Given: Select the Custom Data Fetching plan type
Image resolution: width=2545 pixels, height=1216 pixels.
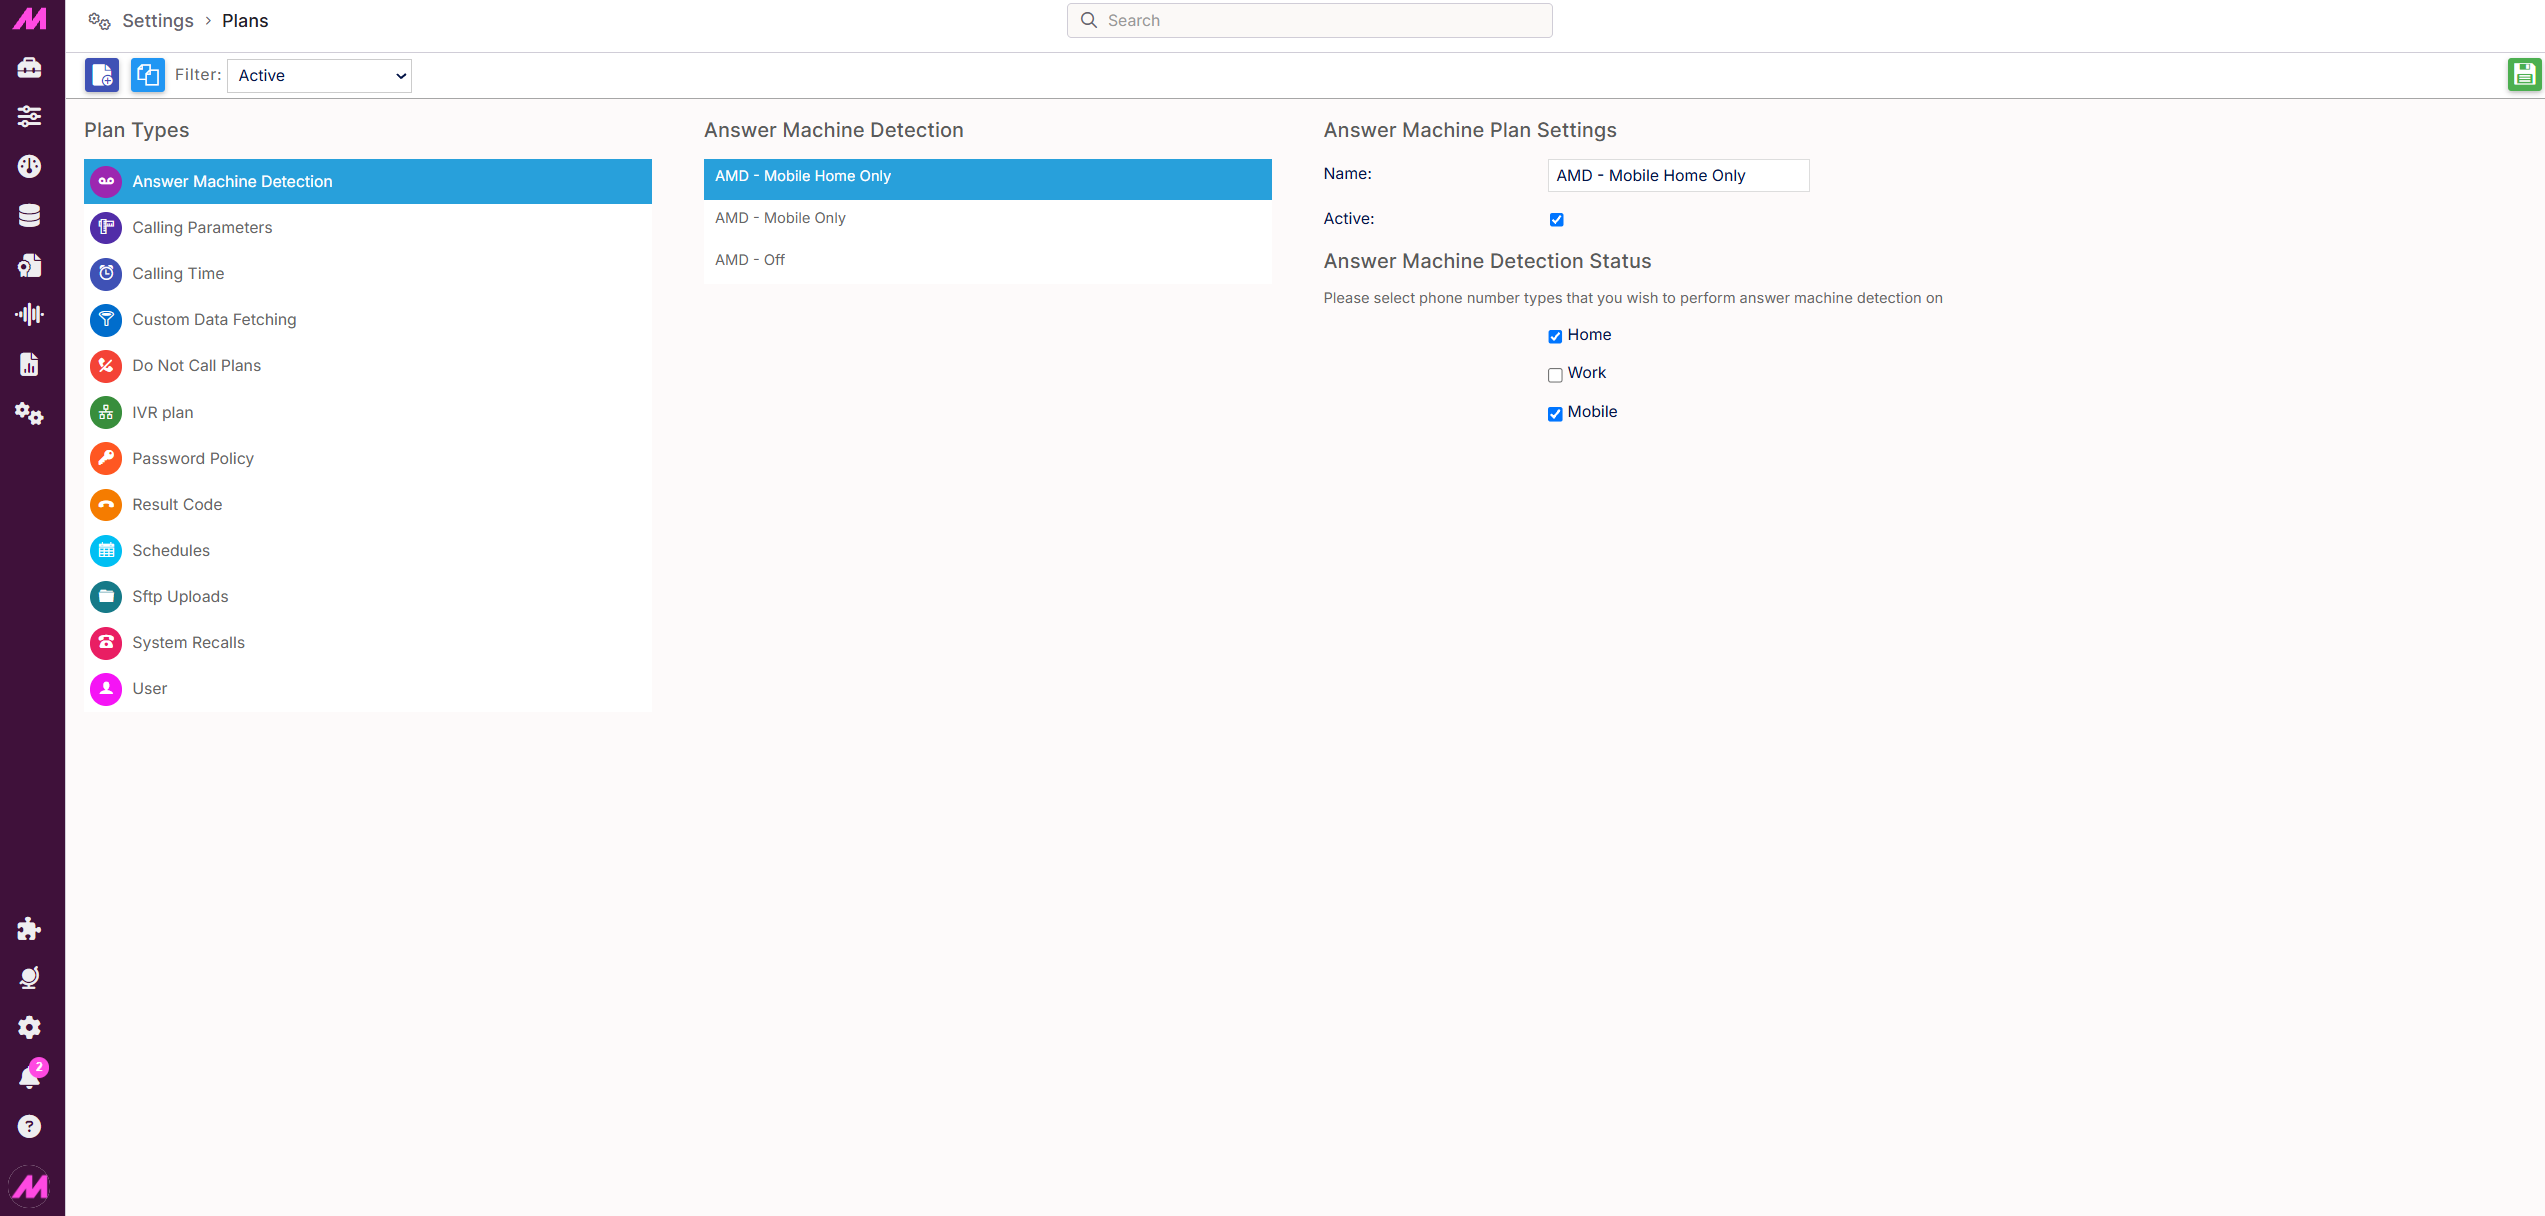Looking at the screenshot, I should [368, 320].
